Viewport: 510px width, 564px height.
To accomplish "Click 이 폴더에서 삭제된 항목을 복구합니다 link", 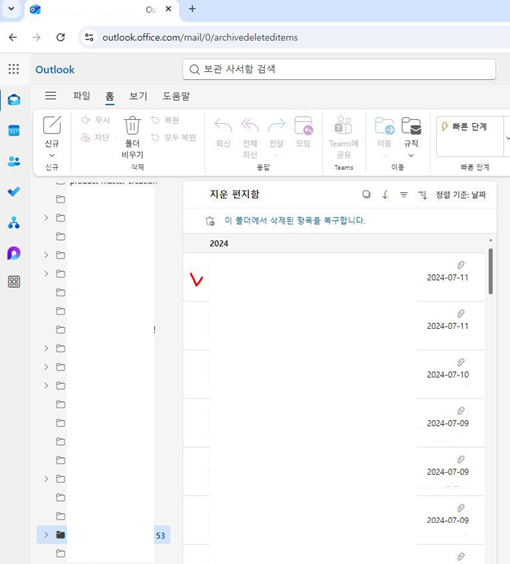I will pyautogui.click(x=295, y=220).
